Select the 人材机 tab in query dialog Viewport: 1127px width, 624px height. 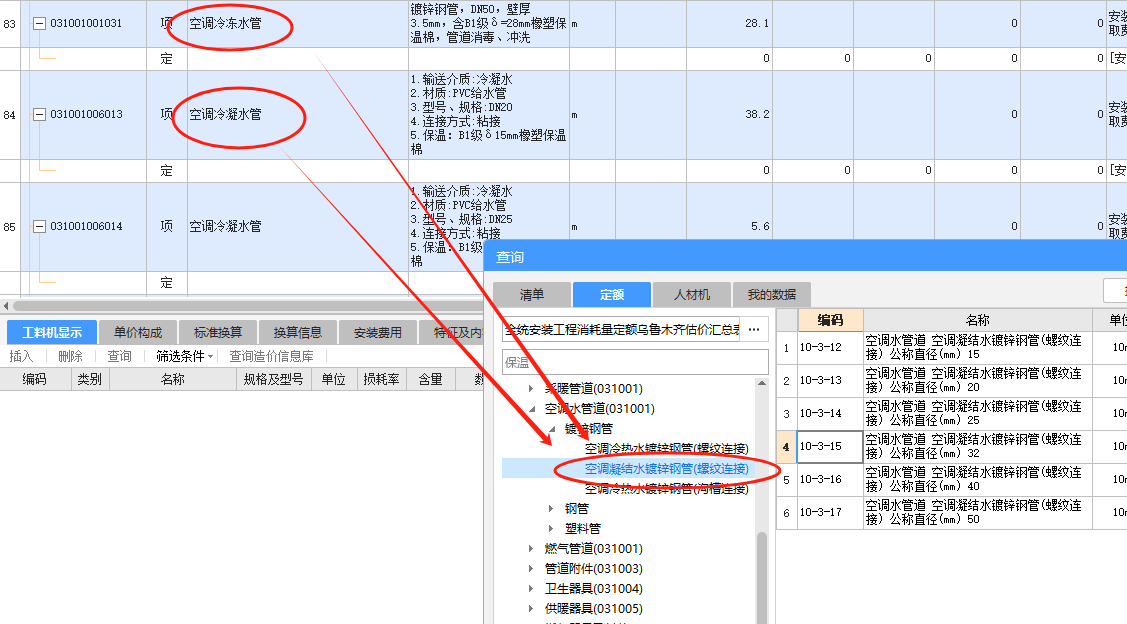(x=691, y=295)
